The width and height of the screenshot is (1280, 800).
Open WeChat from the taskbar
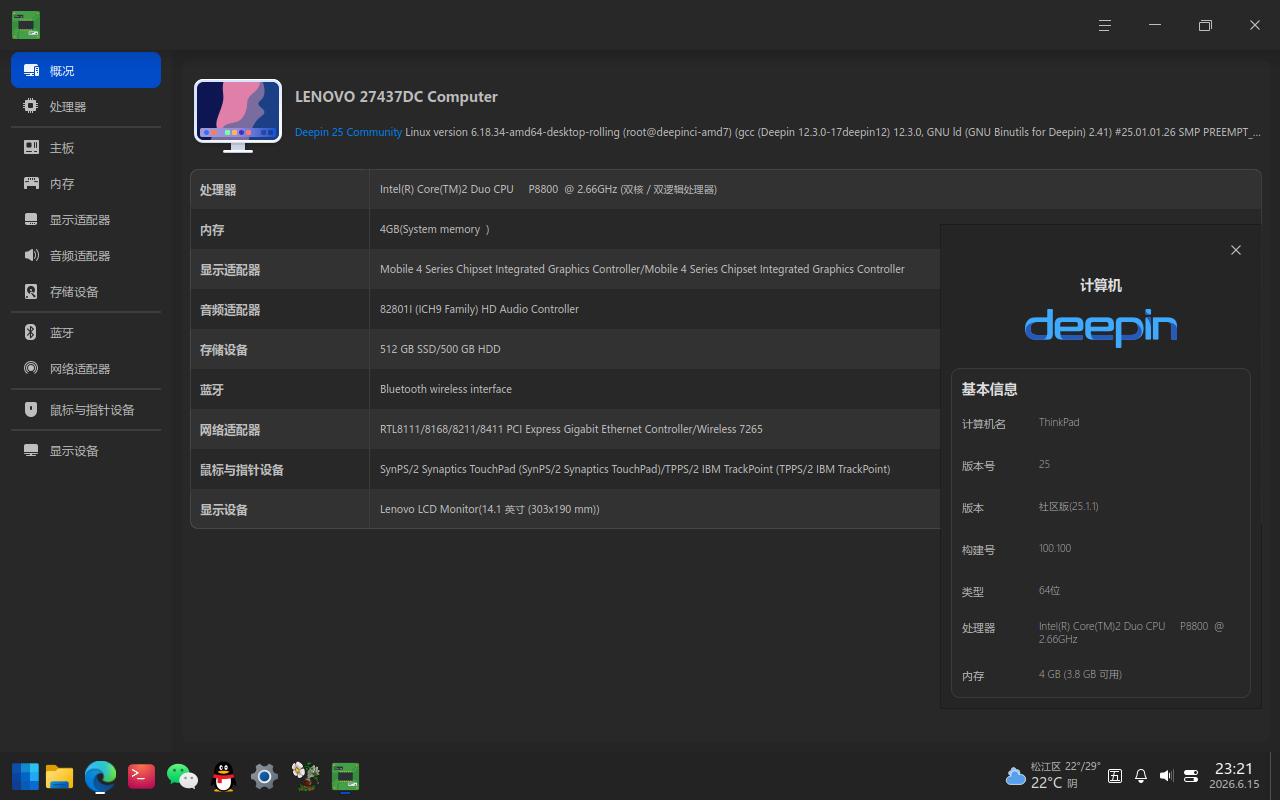182,776
